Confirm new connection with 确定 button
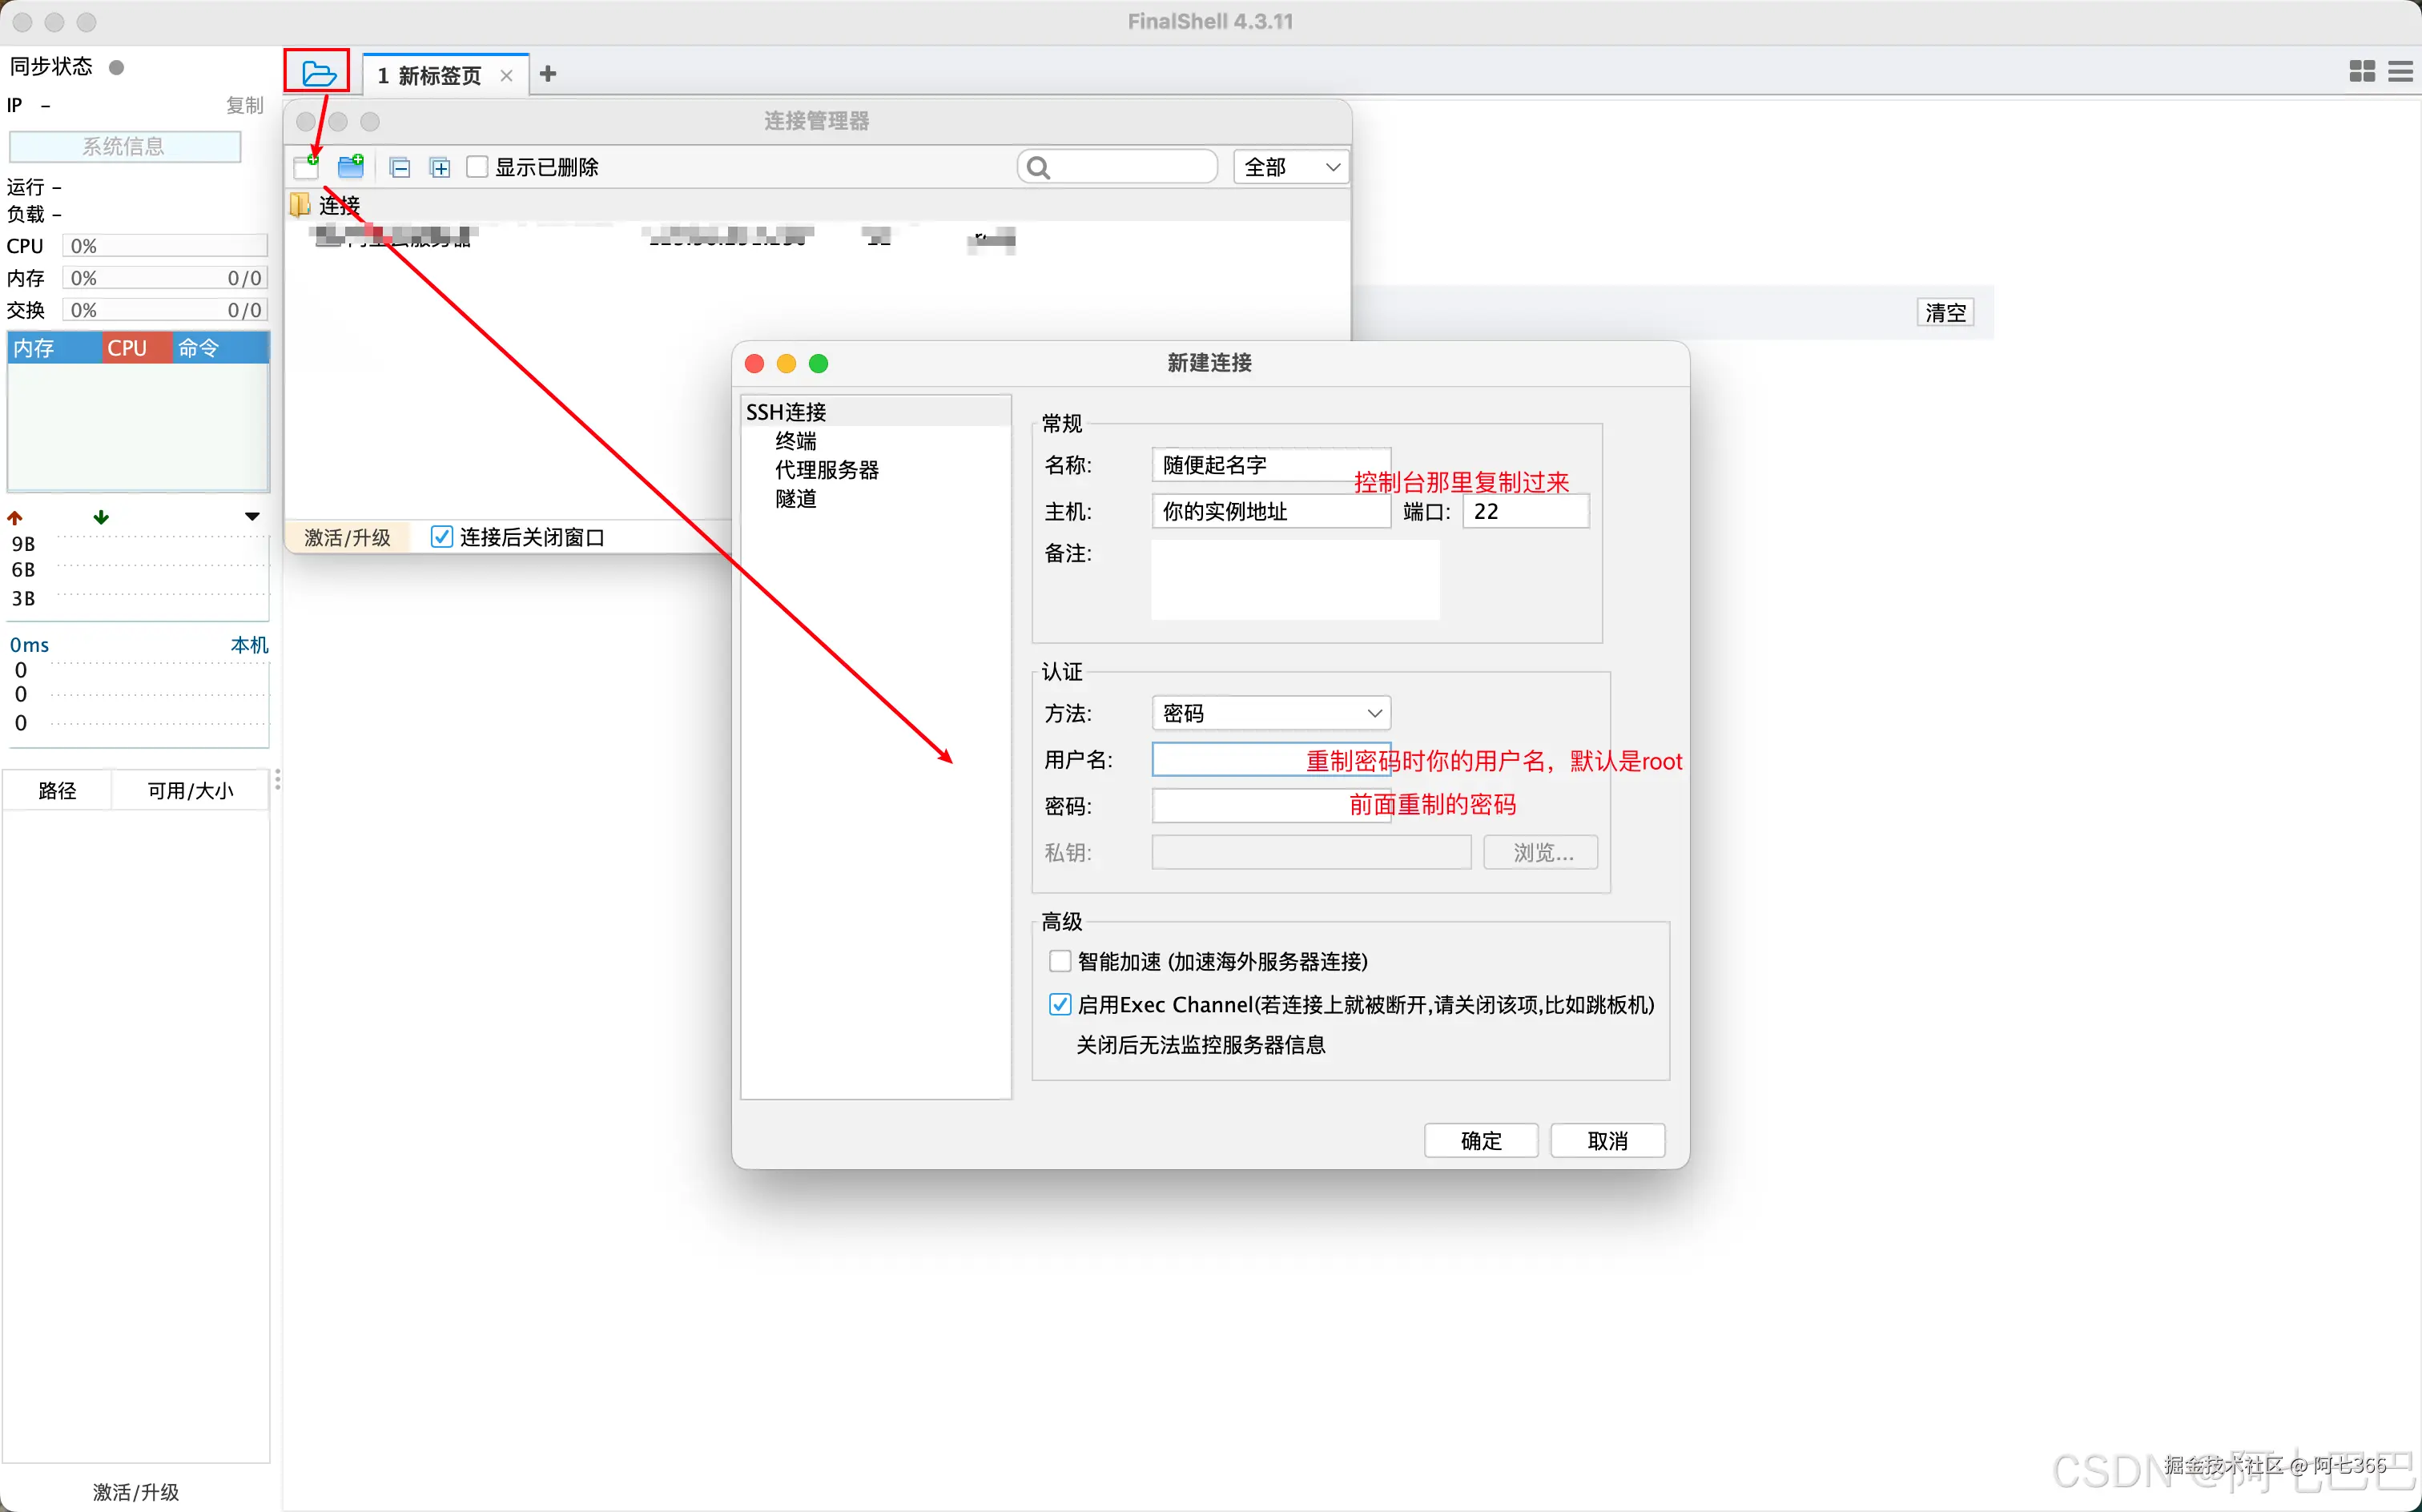The height and width of the screenshot is (1512, 2422). [x=1480, y=1140]
